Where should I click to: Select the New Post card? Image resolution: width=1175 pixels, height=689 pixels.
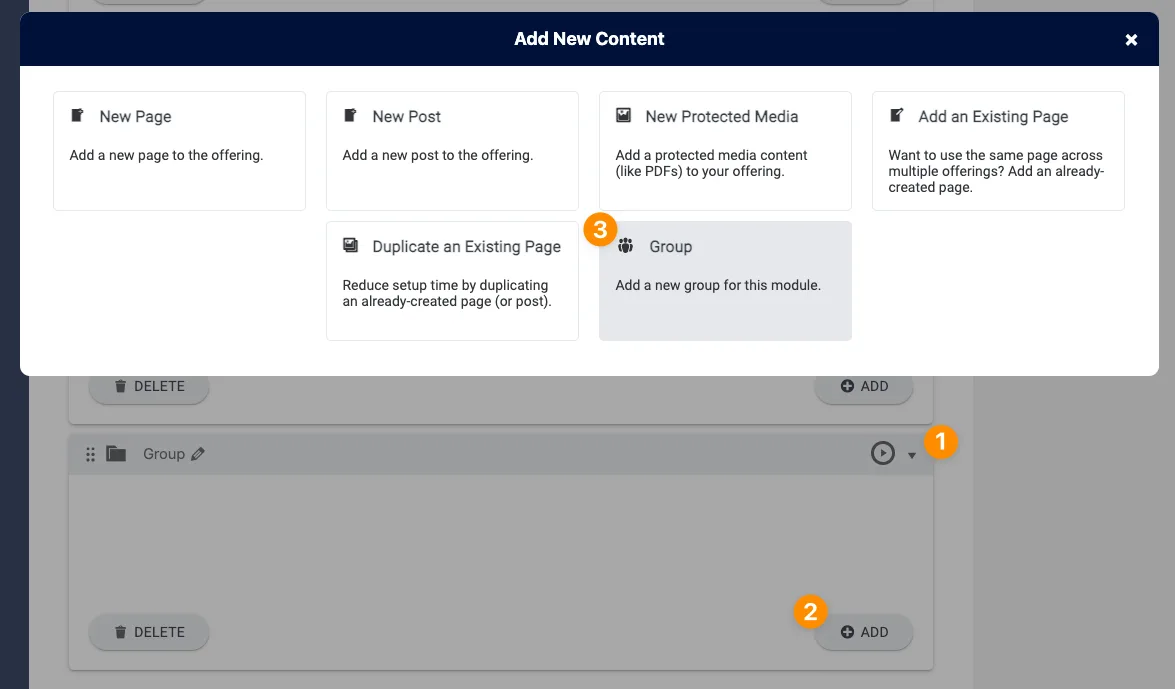pos(452,151)
